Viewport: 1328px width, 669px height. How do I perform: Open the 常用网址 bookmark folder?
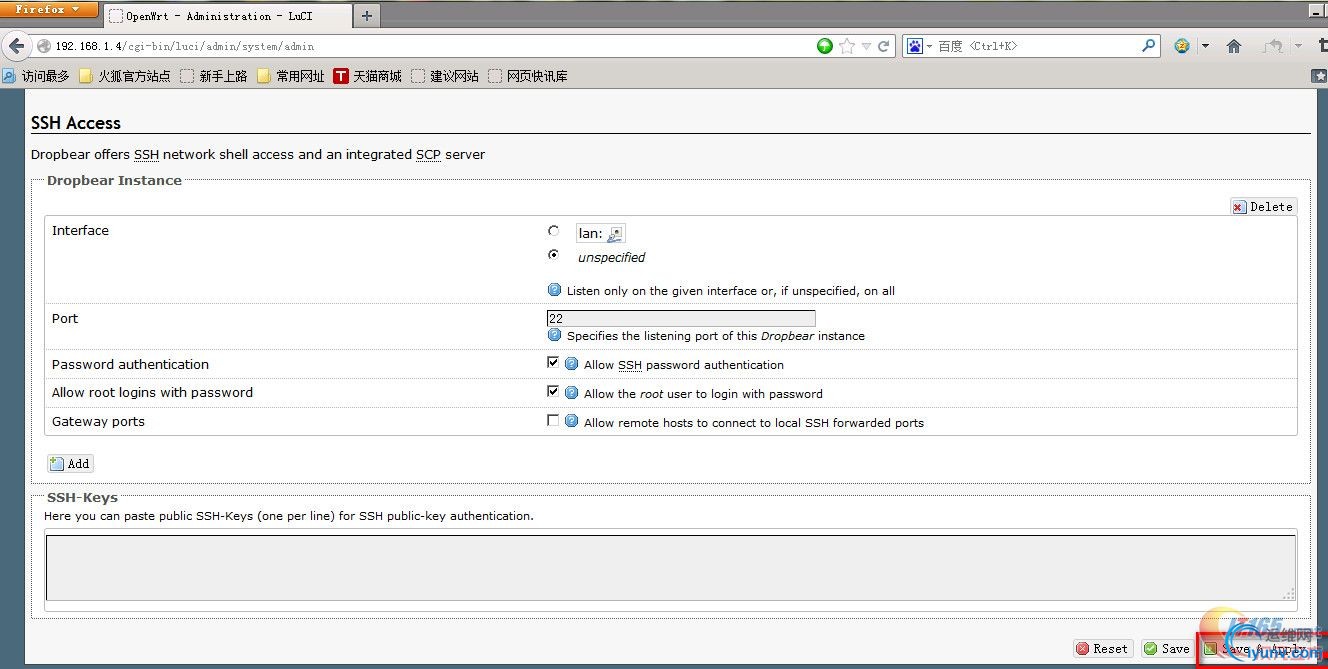click(291, 76)
